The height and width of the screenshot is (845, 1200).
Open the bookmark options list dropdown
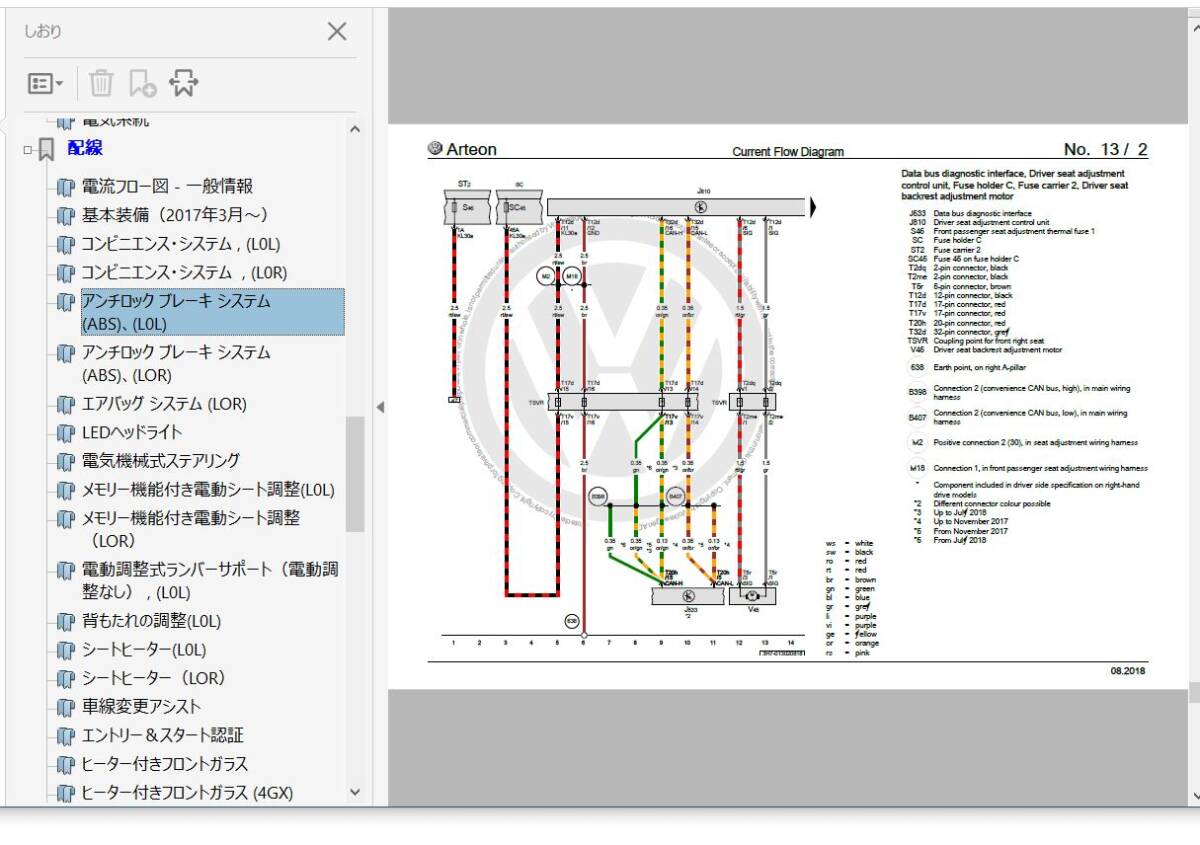[46, 84]
